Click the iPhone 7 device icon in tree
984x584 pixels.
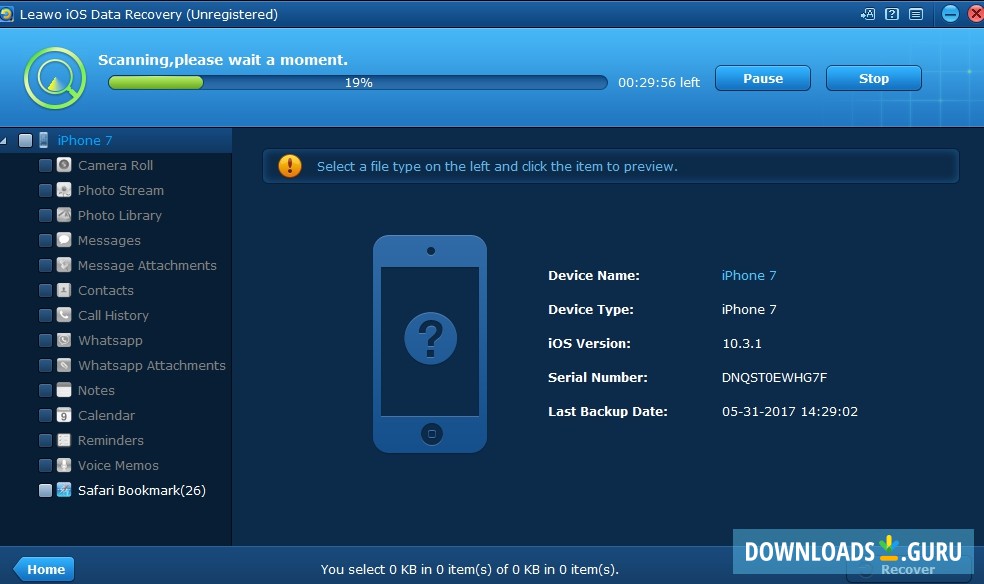(43, 140)
